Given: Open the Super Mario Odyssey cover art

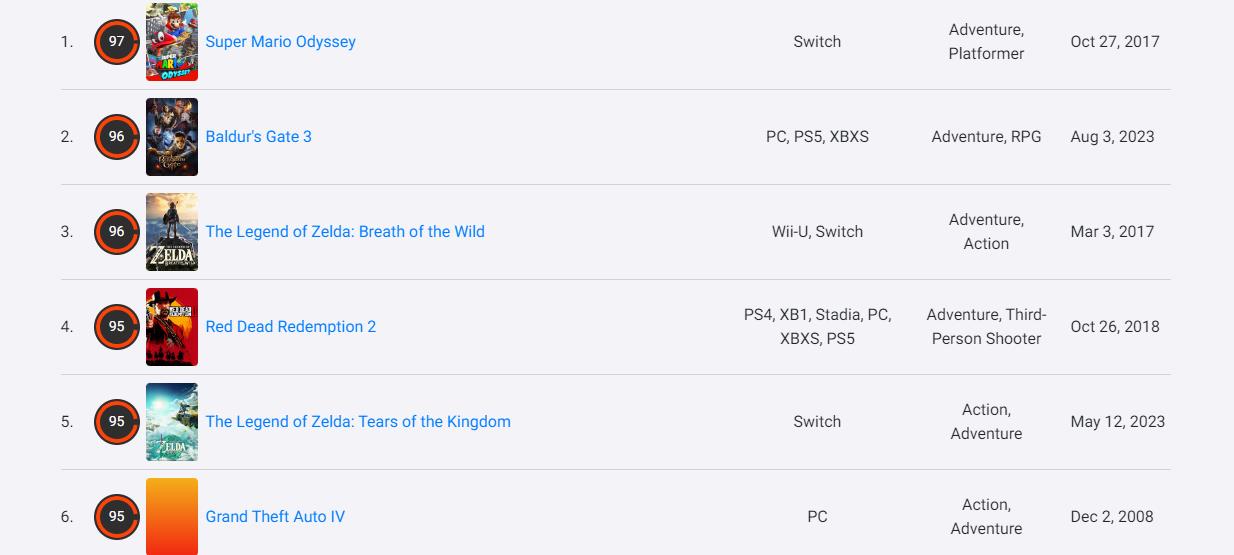Looking at the screenshot, I should pyautogui.click(x=172, y=42).
